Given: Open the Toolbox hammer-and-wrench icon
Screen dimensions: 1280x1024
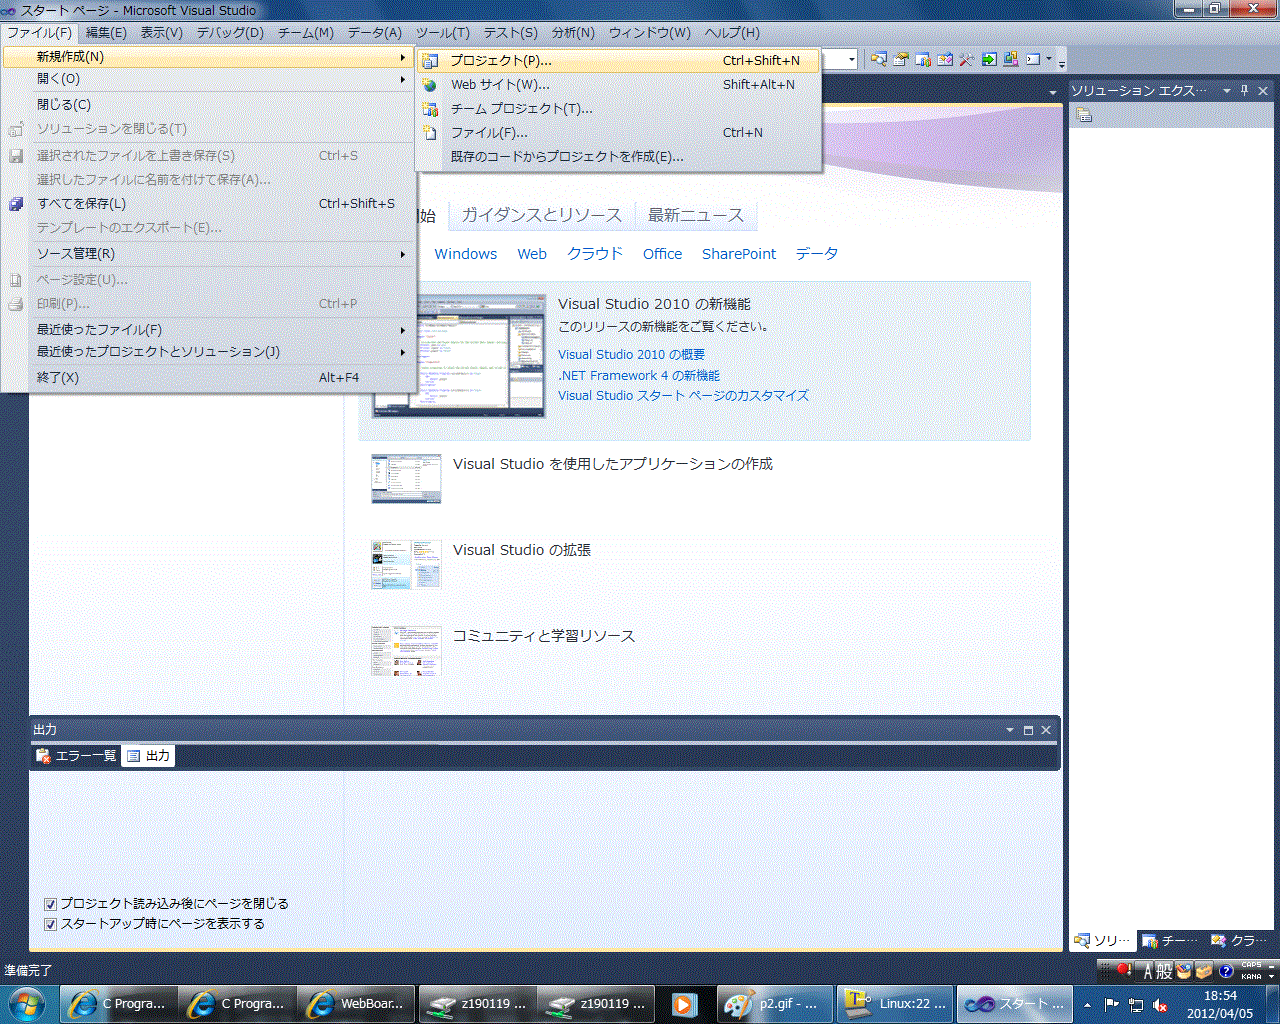Looking at the screenshot, I should (967, 59).
